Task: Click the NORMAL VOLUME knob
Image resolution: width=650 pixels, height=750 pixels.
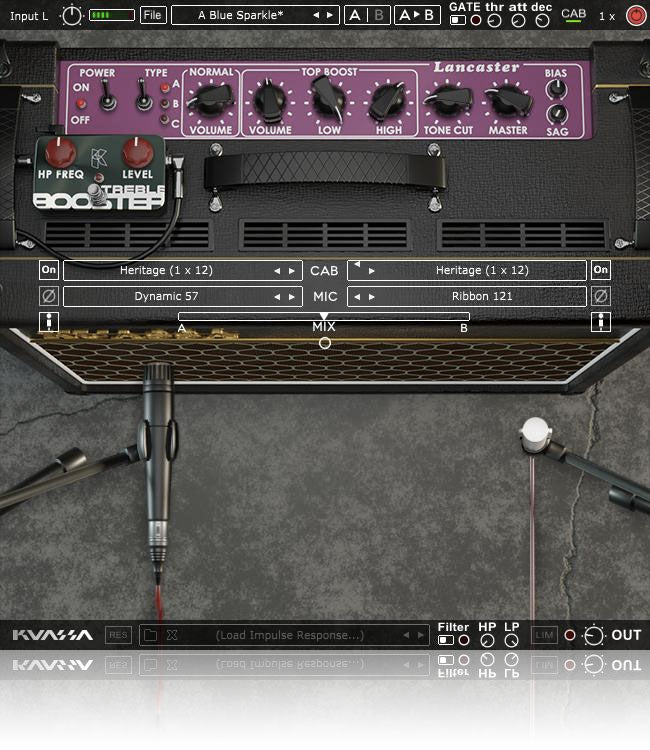Action: coord(210,99)
